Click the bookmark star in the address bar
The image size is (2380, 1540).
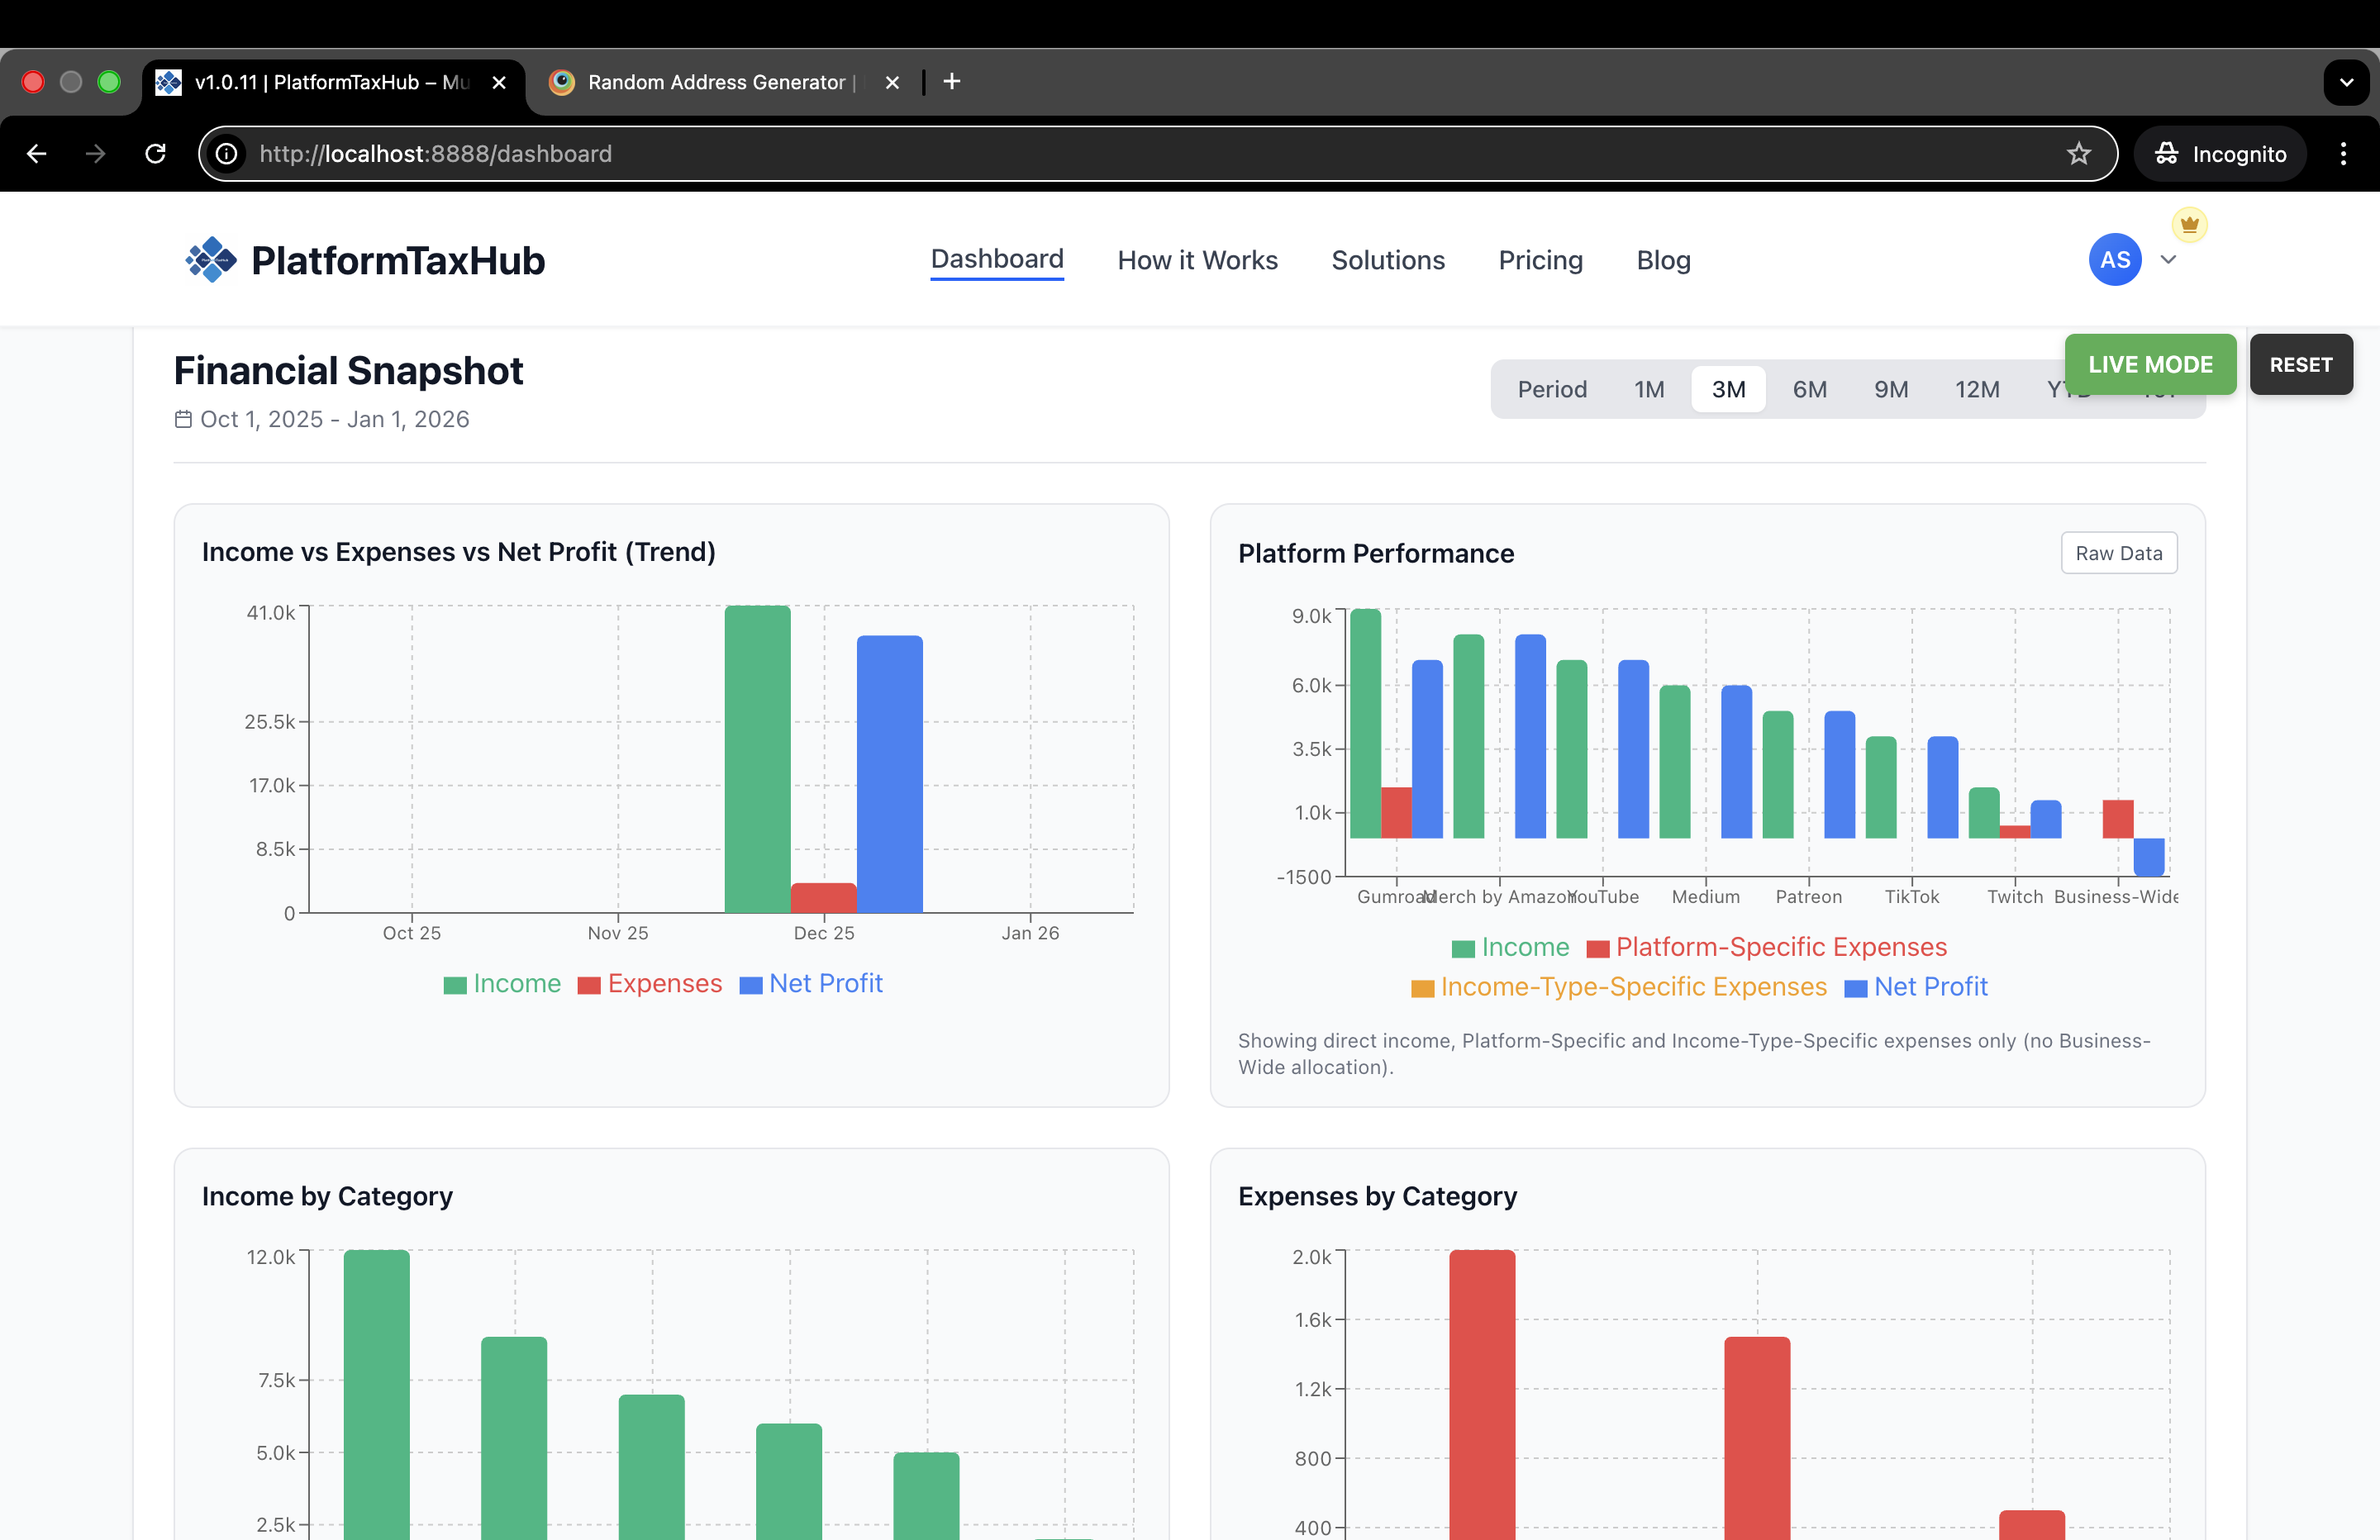[2078, 153]
